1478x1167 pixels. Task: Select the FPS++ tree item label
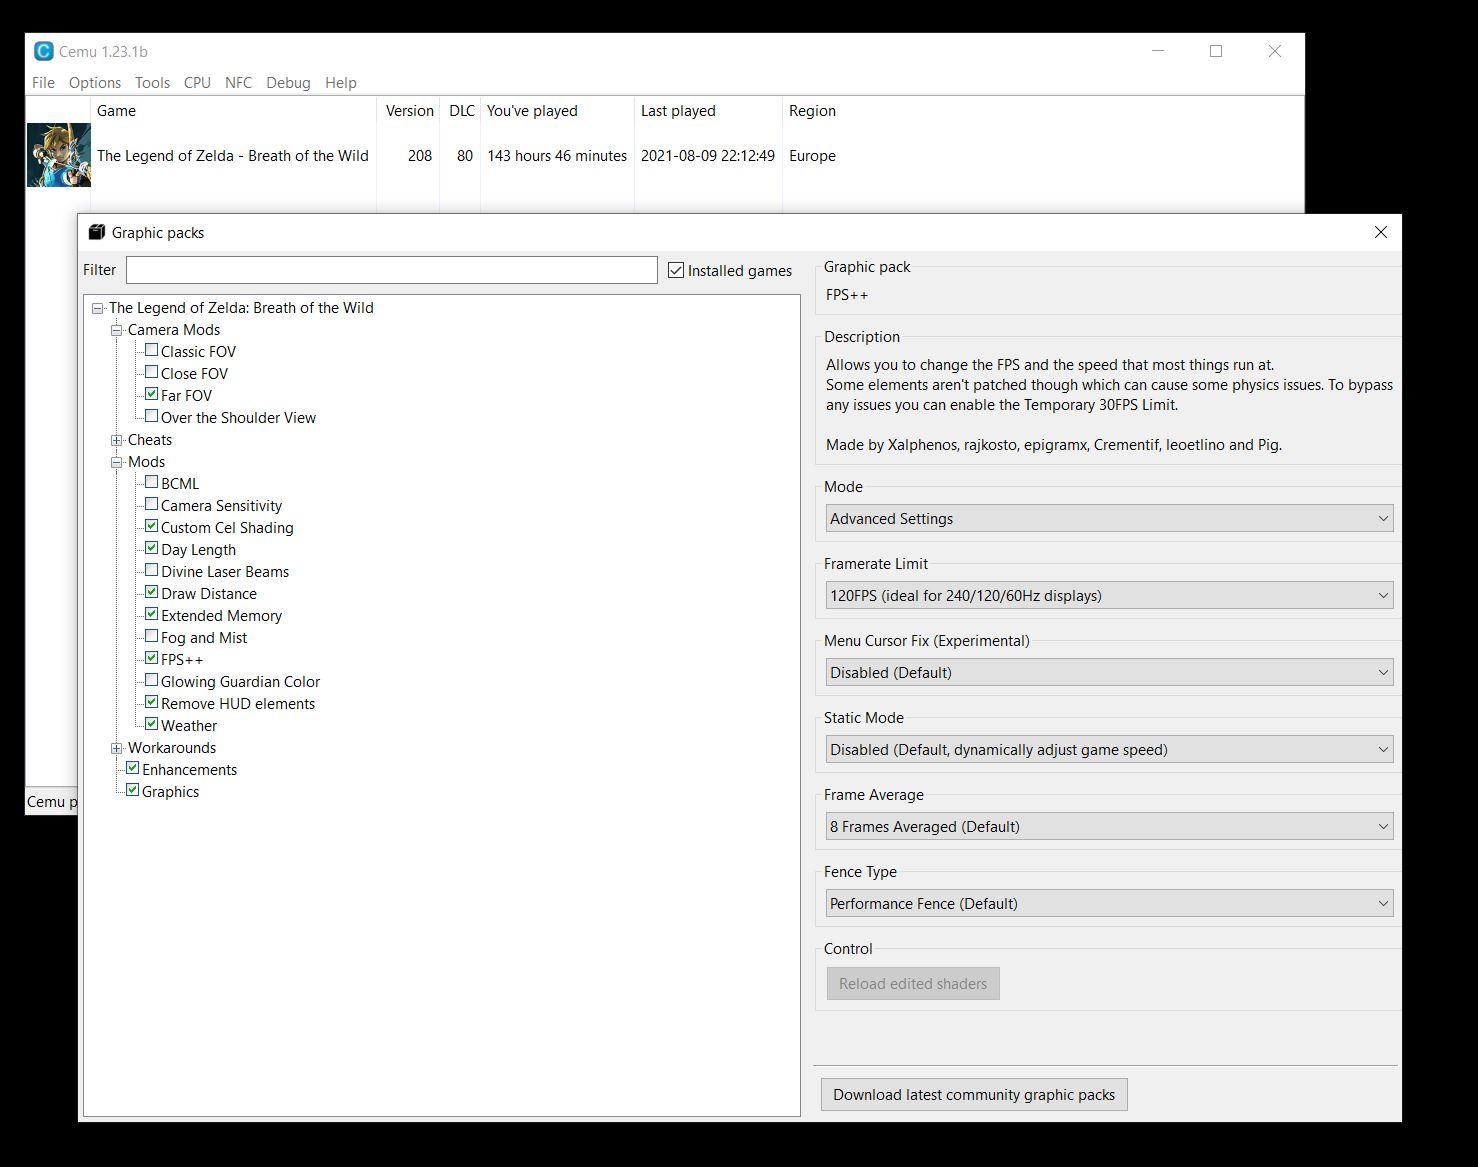coord(182,660)
